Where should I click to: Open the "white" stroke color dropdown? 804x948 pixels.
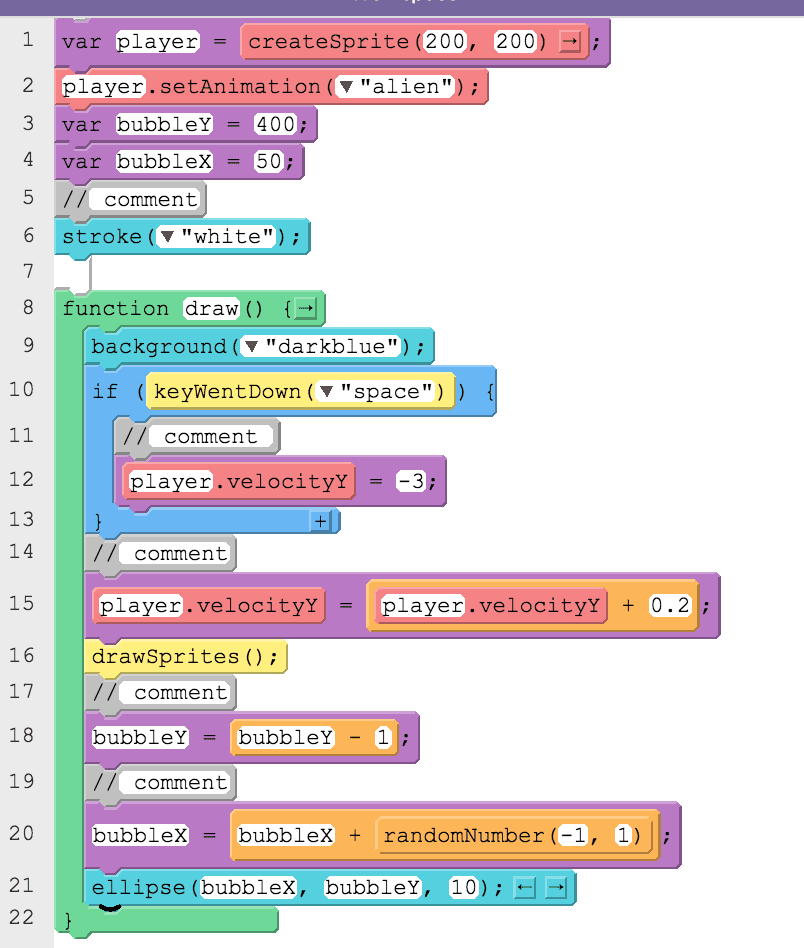pos(167,236)
